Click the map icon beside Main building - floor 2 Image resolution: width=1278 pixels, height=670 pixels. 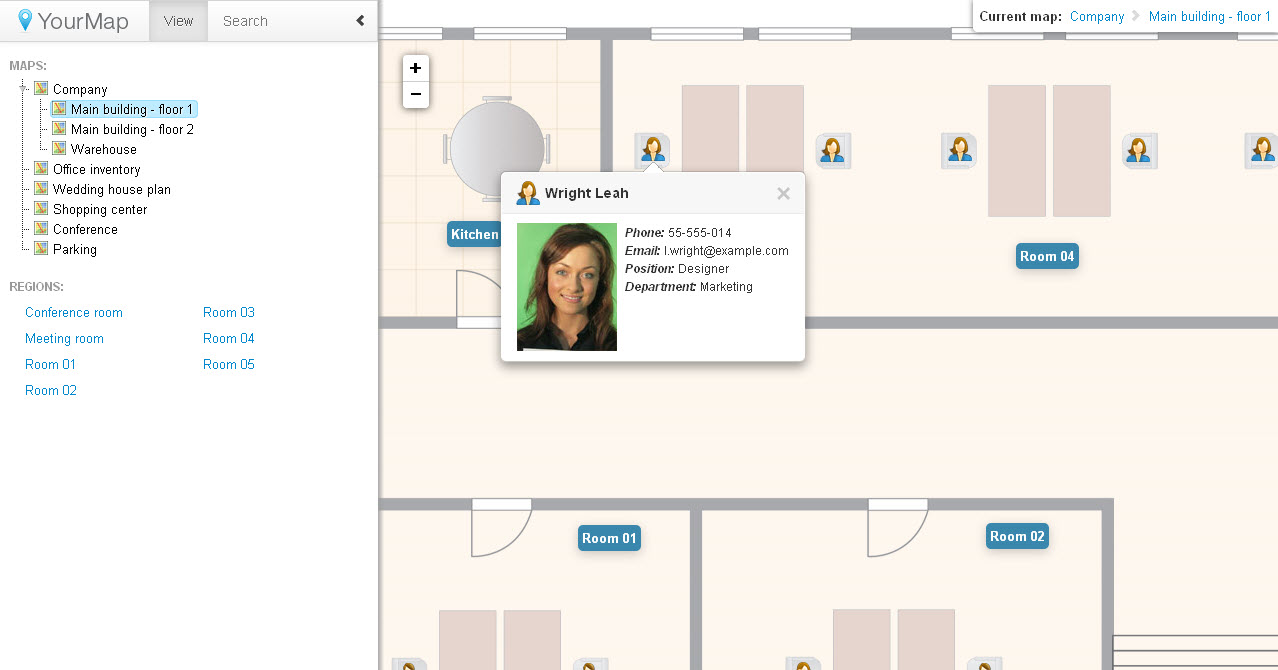pyautogui.click(x=59, y=128)
